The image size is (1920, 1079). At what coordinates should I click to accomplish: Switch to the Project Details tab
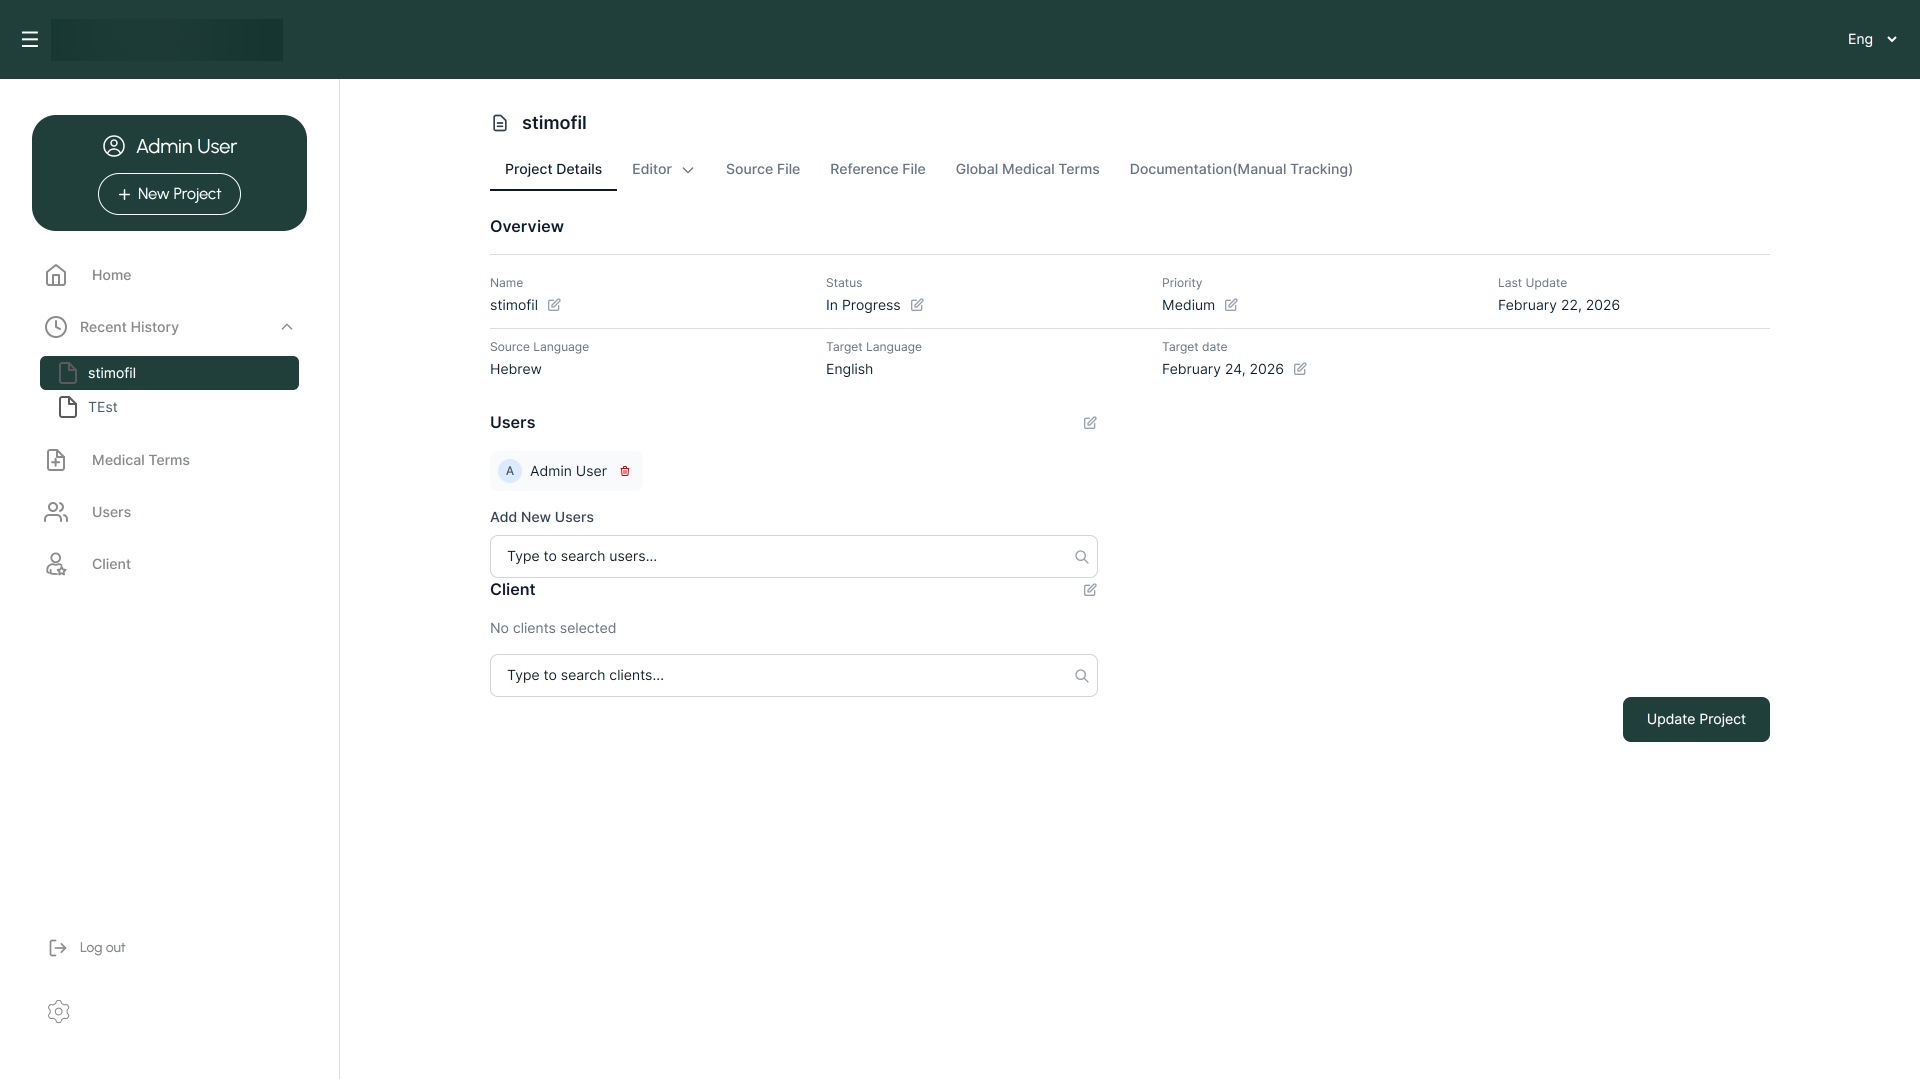point(553,169)
